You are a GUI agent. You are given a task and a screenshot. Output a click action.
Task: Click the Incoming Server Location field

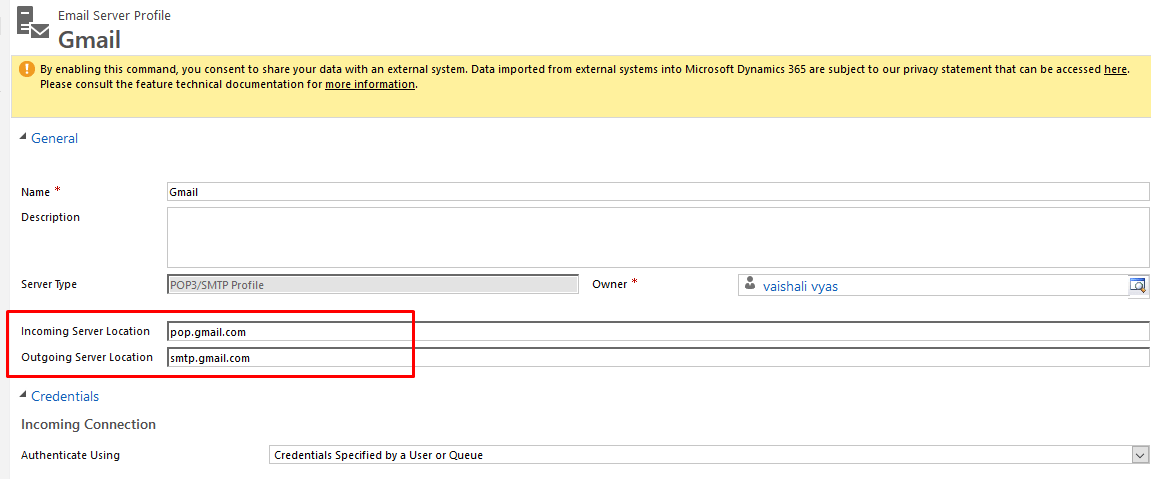658,331
